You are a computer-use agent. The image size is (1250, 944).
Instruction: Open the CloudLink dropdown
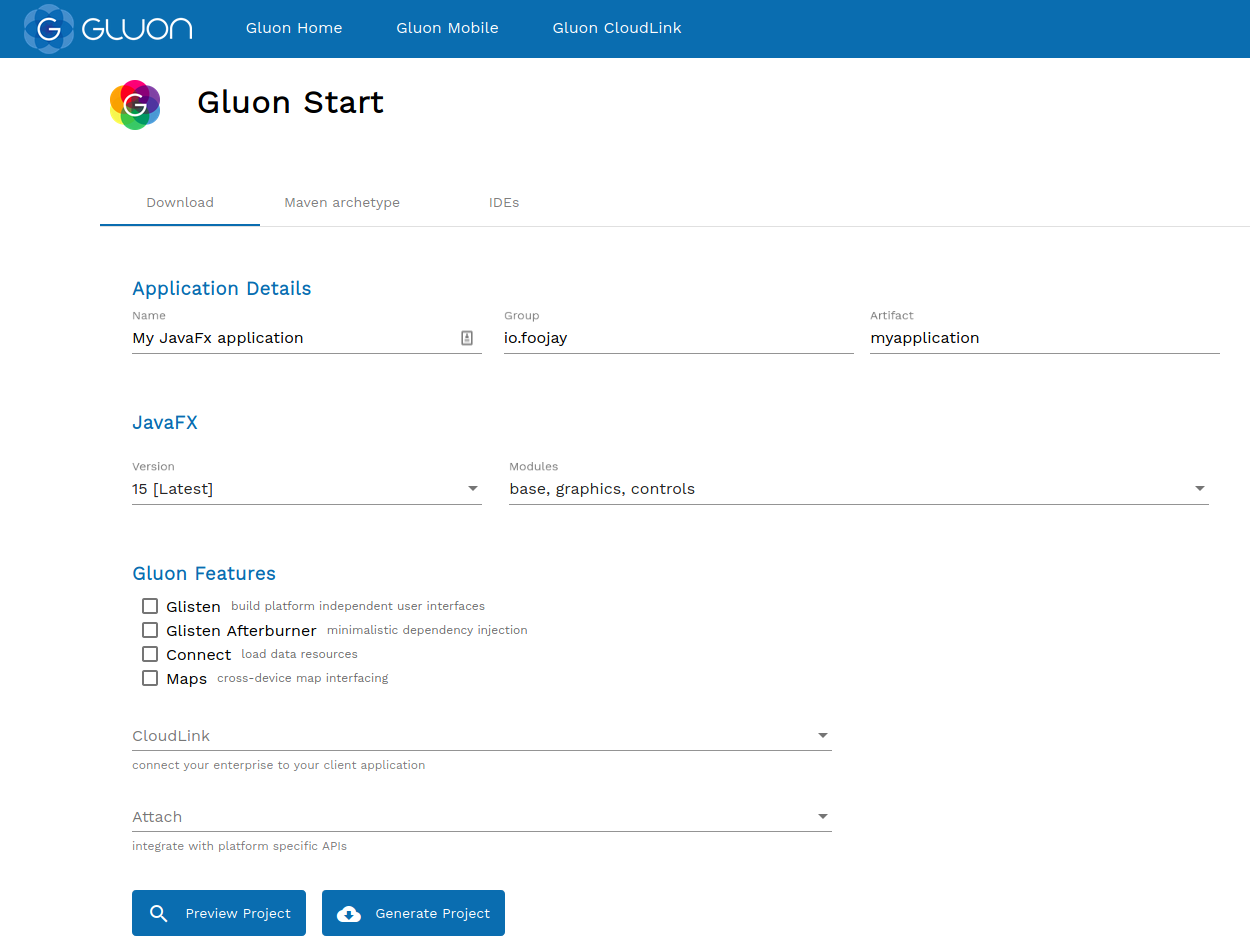click(822, 735)
